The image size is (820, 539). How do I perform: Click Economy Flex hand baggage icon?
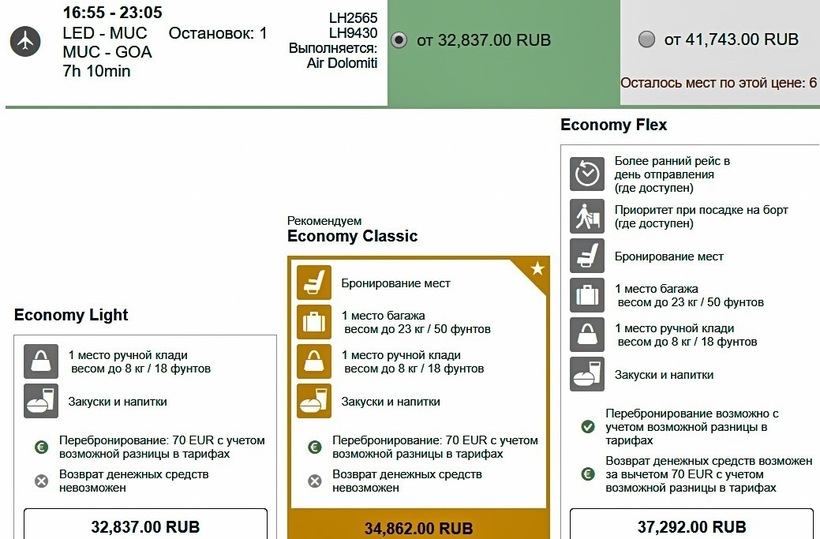pyautogui.click(x=587, y=335)
